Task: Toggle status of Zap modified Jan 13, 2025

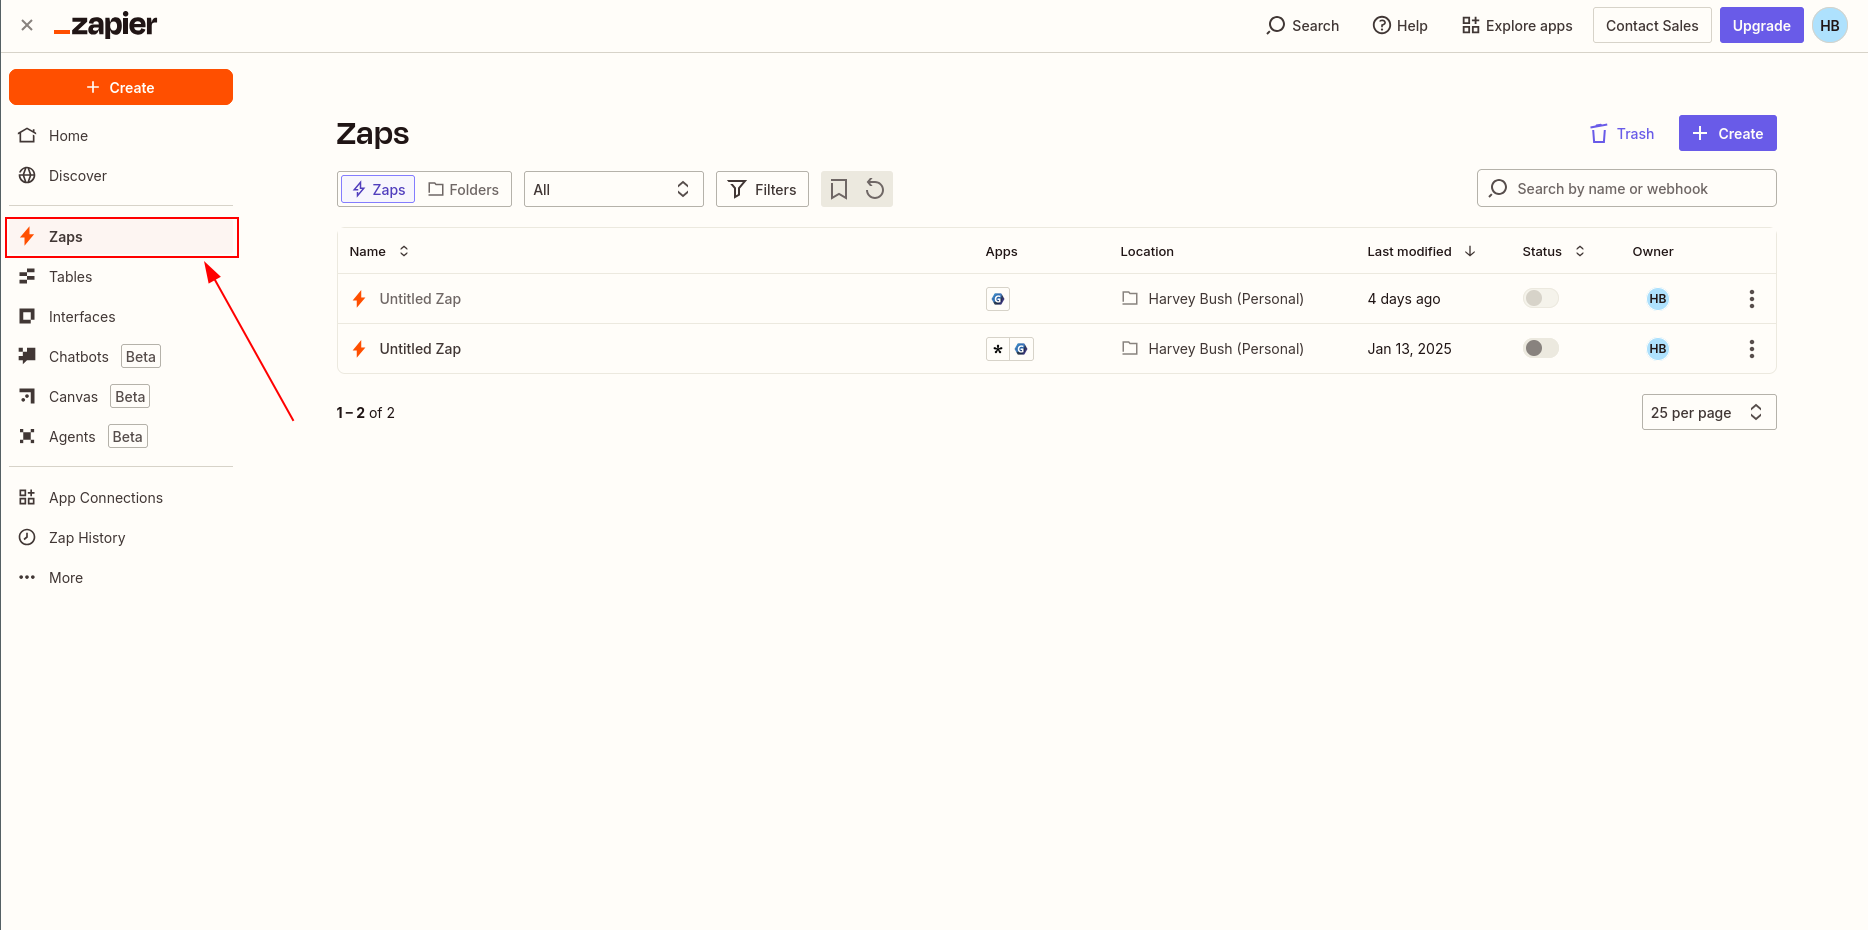Action: (1541, 348)
